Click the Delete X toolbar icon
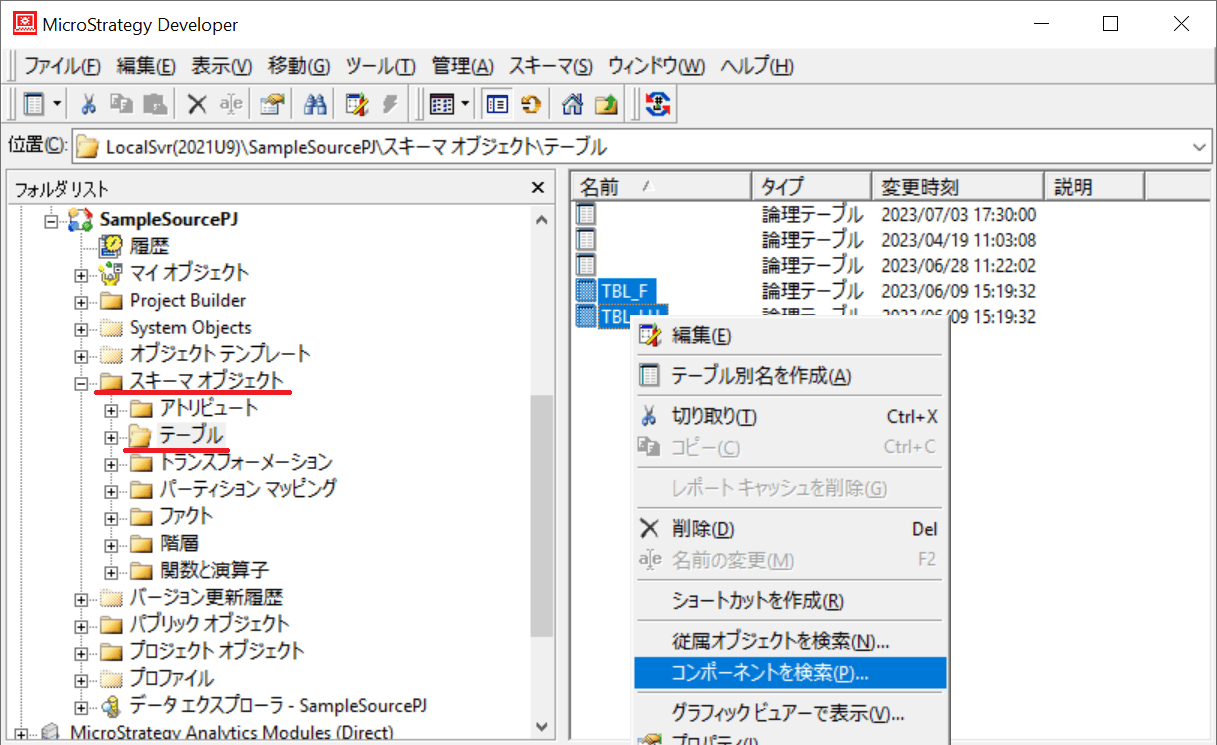This screenshot has width=1217, height=745. click(x=197, y=104)
